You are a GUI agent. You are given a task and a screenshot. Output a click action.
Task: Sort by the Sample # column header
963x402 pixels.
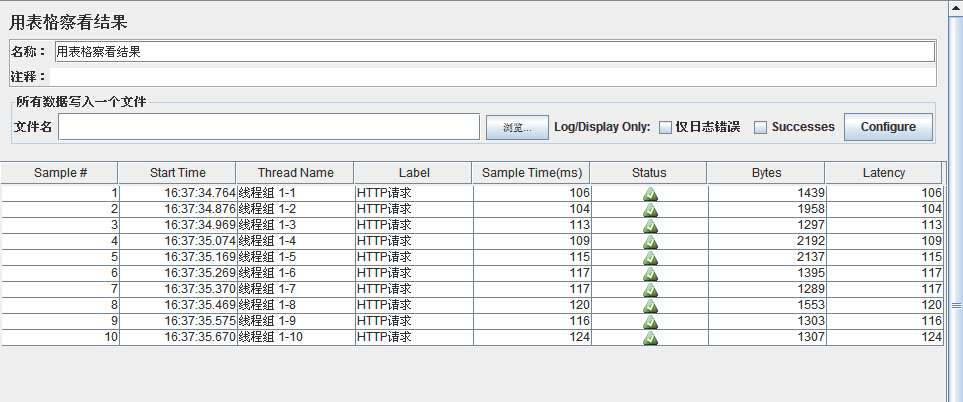[x=60, y=172]
